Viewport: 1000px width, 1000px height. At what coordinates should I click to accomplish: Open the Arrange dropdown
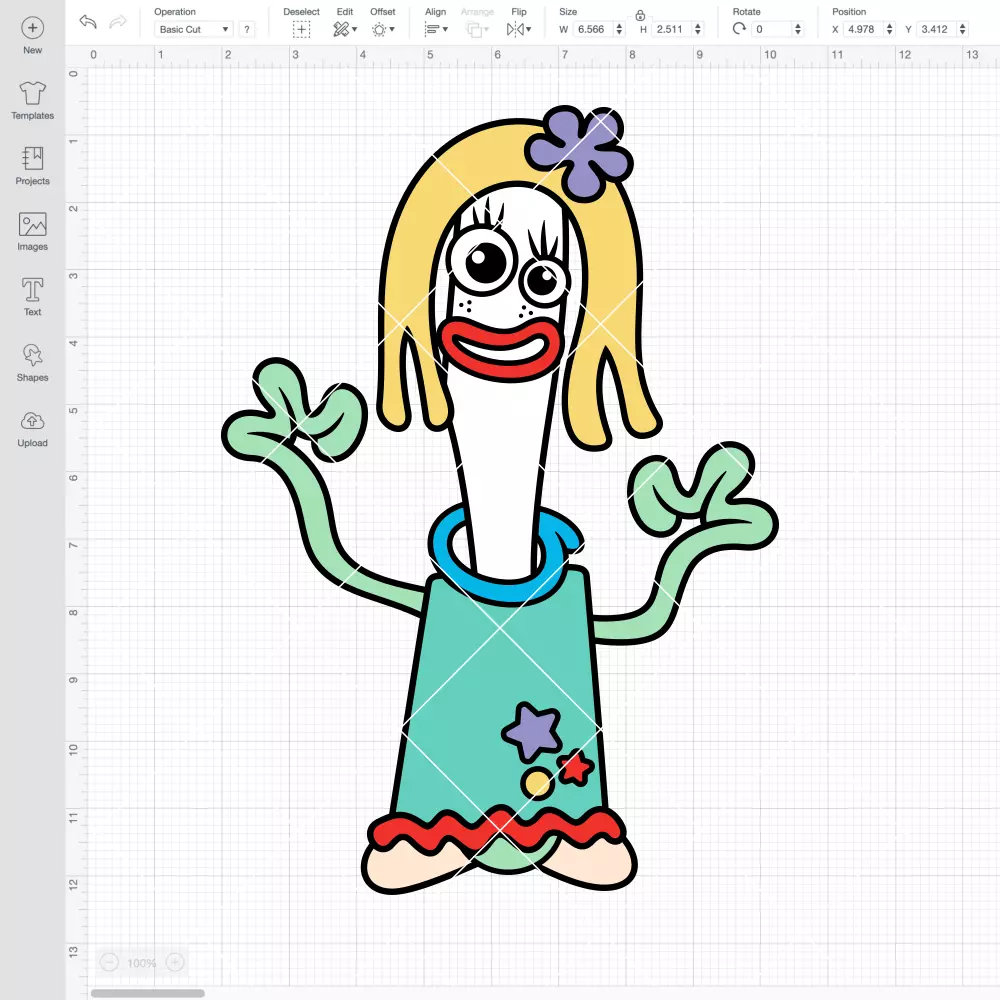[477, 29]
